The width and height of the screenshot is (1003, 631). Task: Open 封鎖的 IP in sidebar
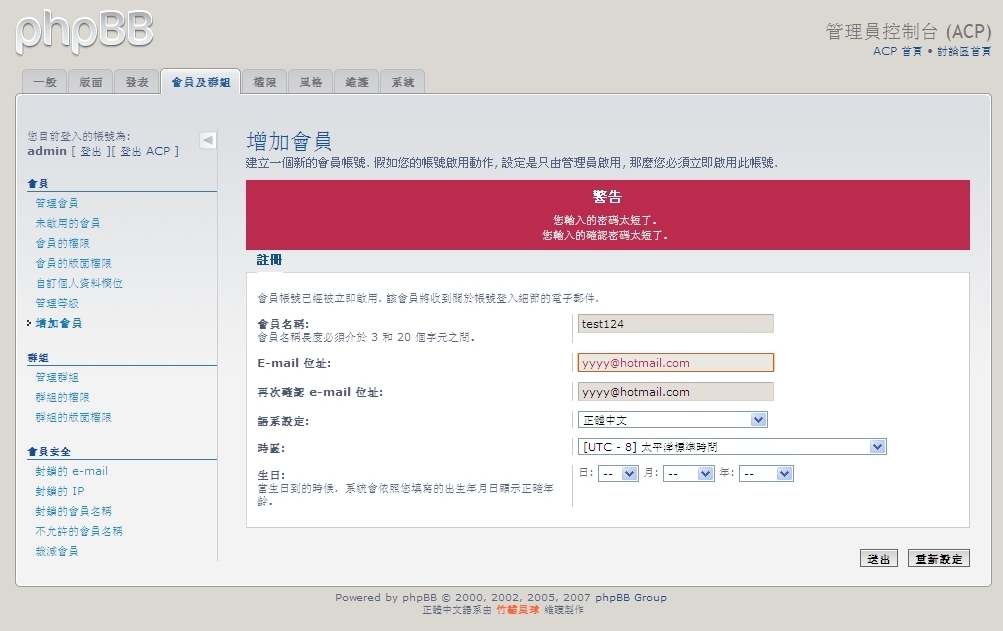pos(60,491)
